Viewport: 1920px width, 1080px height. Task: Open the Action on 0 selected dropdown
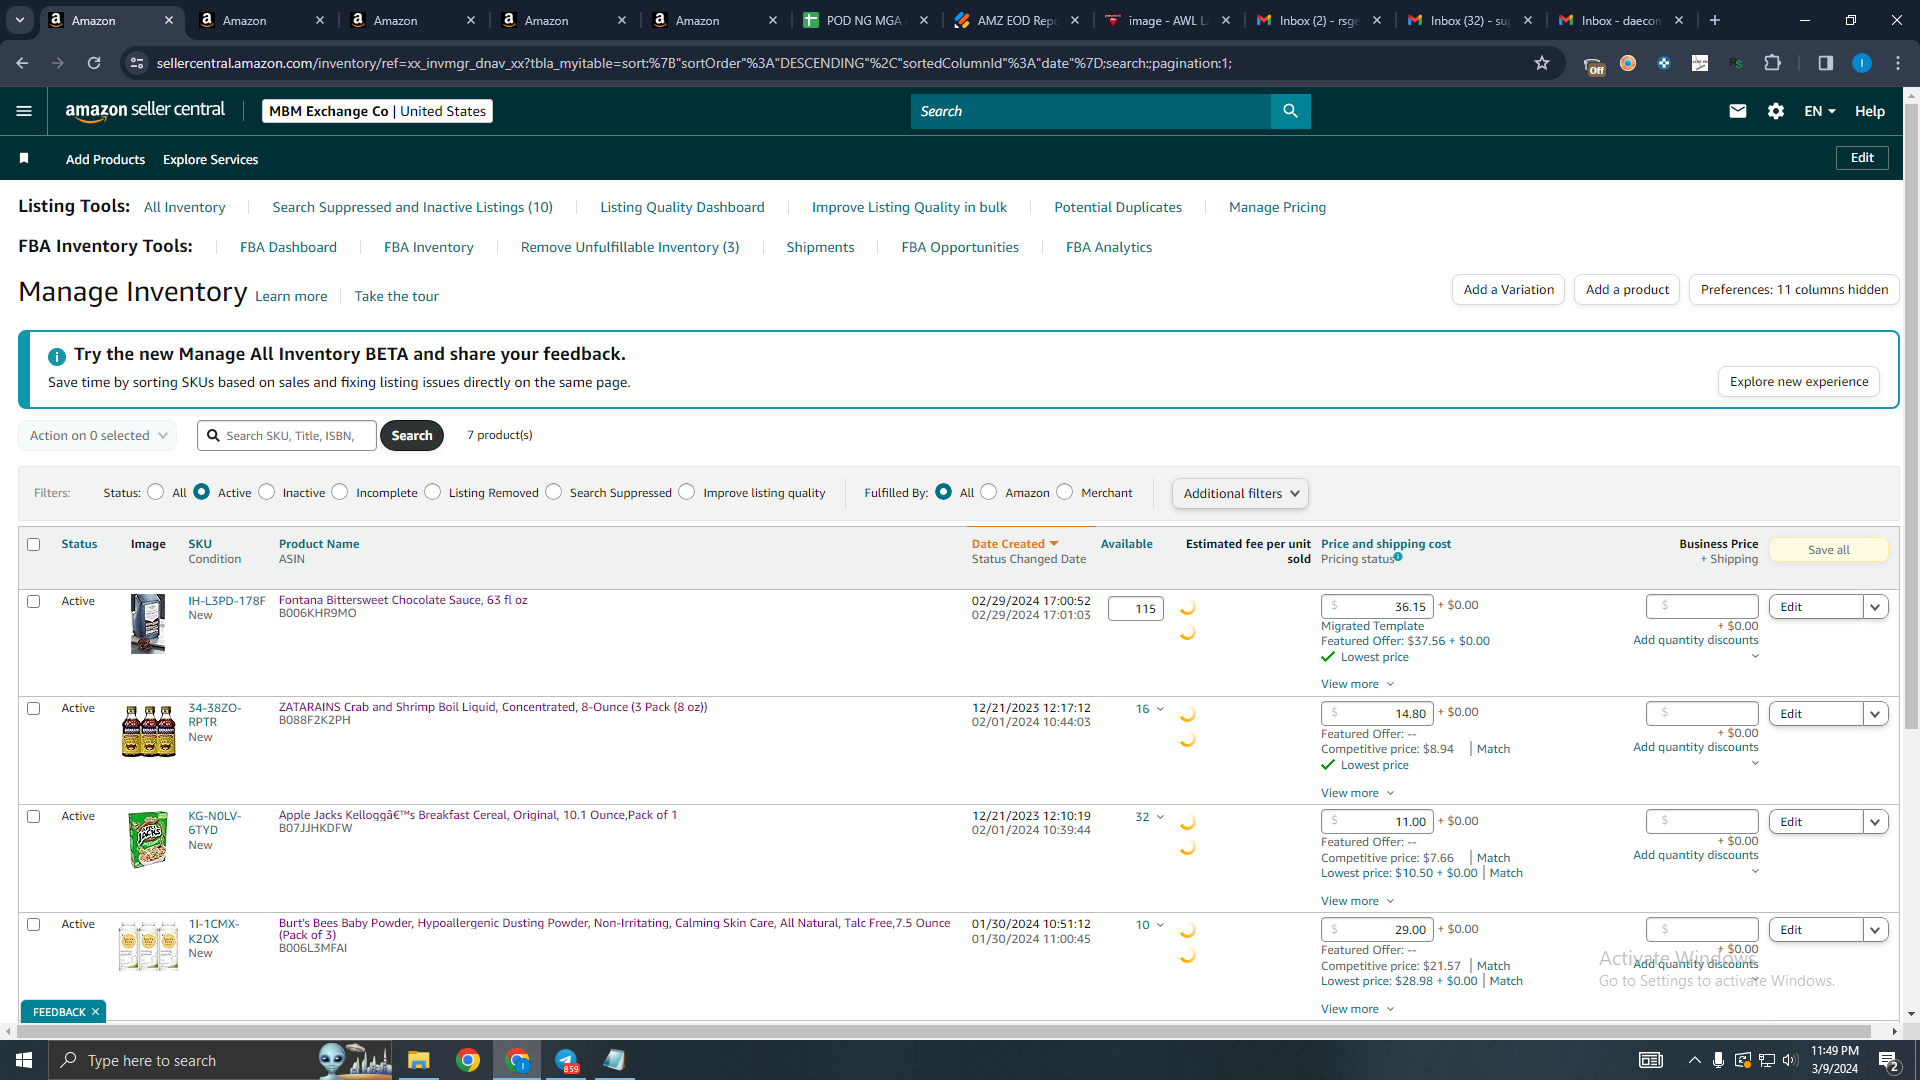coord(98,435)
